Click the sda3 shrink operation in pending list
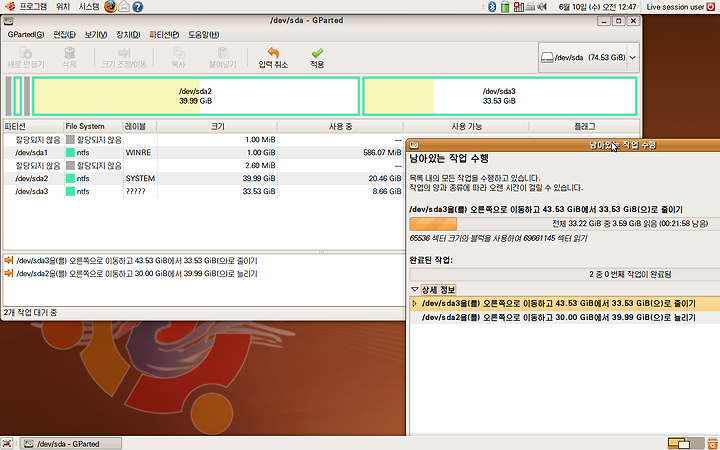The image size is (720, 450). click(x=137, y=261)
